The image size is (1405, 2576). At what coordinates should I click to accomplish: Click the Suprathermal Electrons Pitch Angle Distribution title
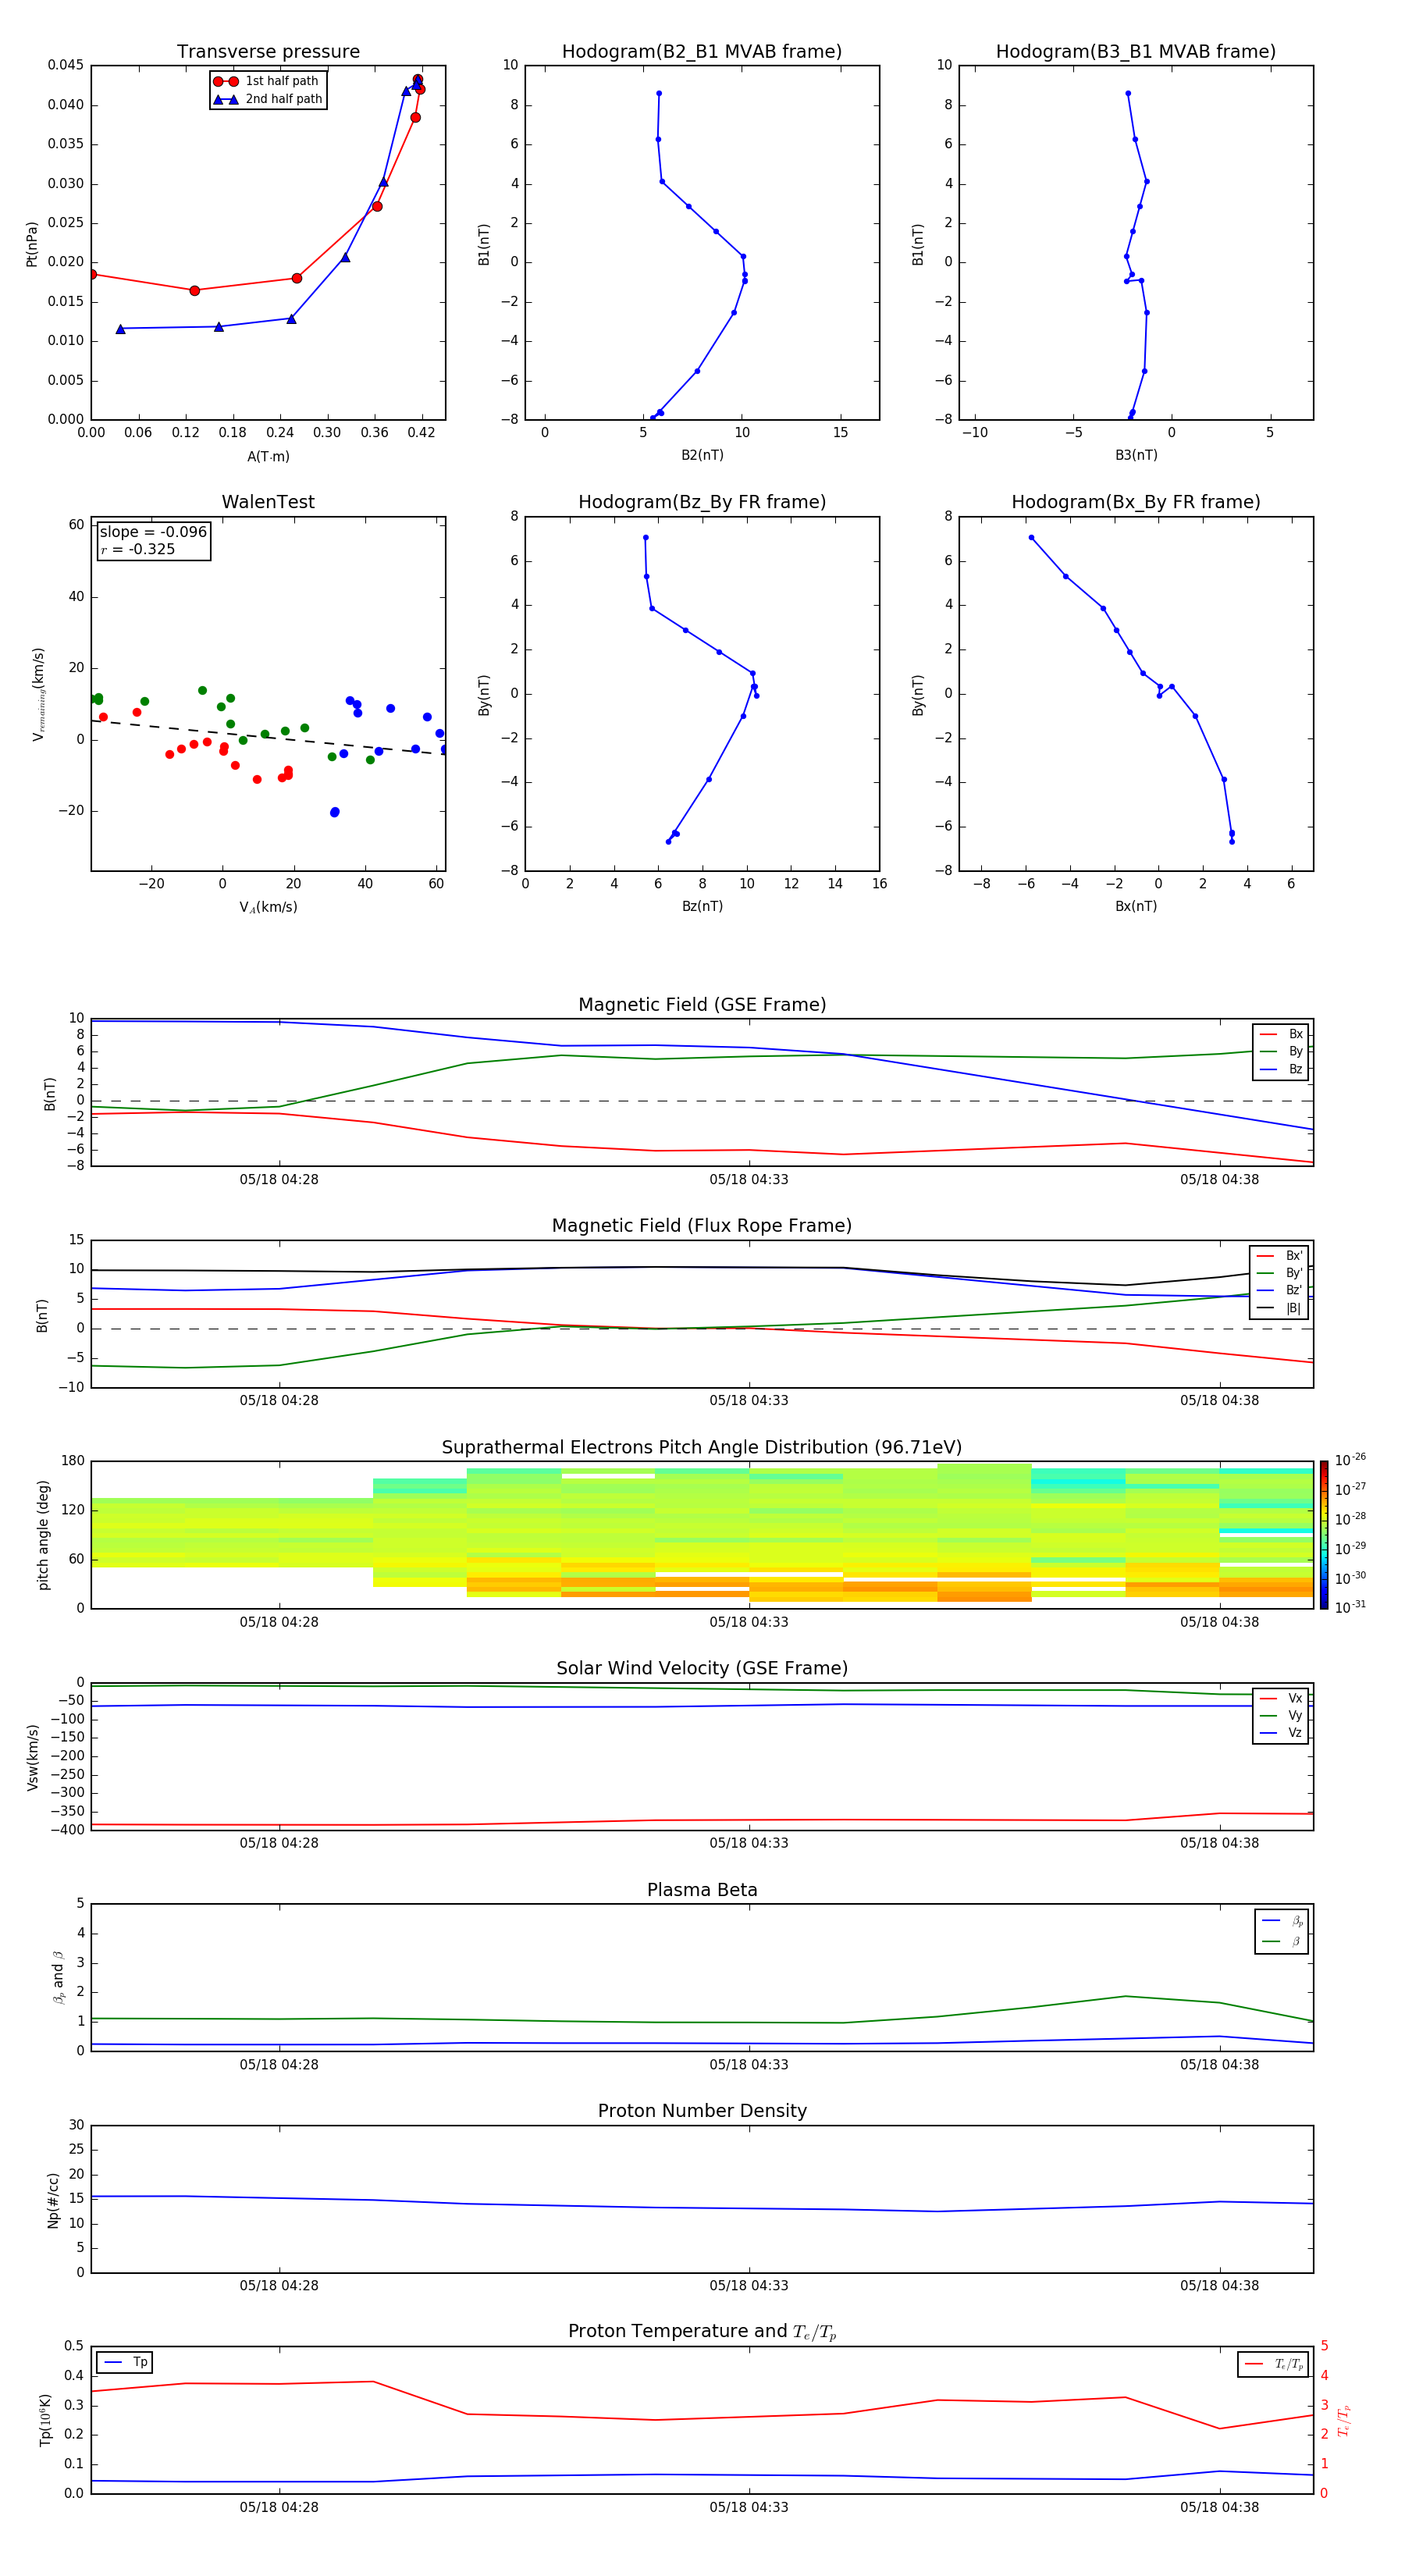click(702, 1448)
